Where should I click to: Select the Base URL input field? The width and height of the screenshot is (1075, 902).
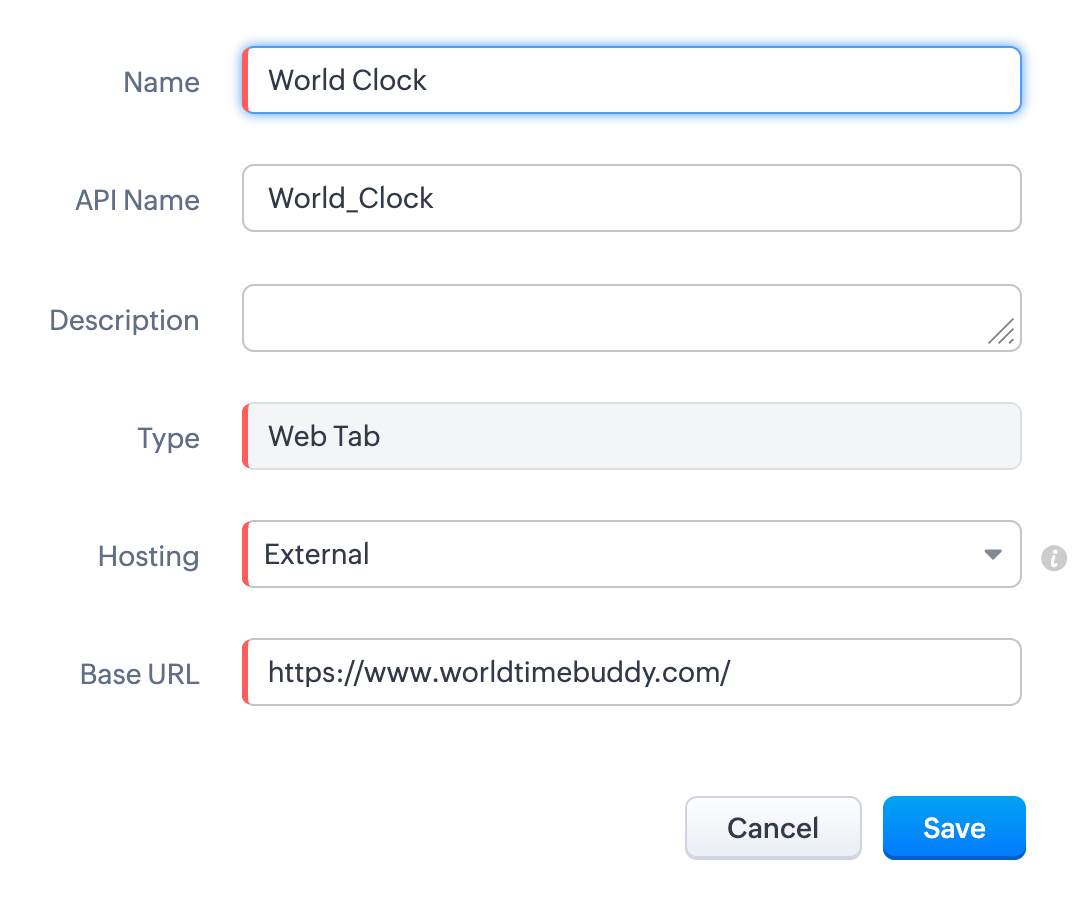coord(632,672)
